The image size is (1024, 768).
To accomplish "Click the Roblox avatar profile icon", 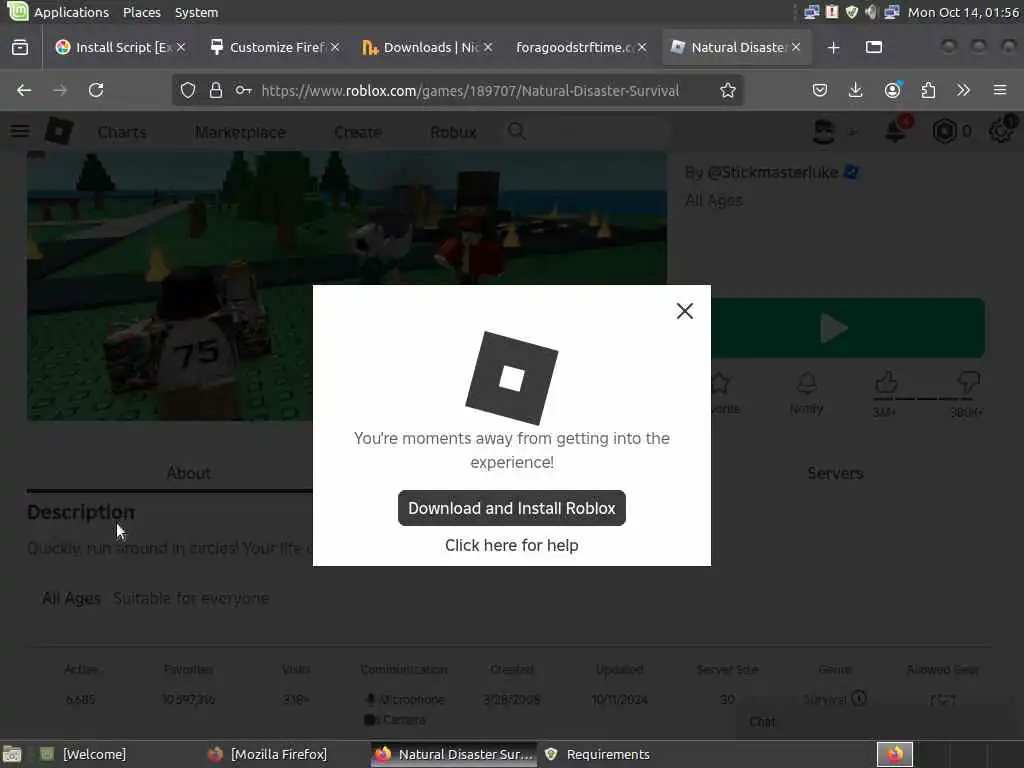I will (x=824, y=132).
